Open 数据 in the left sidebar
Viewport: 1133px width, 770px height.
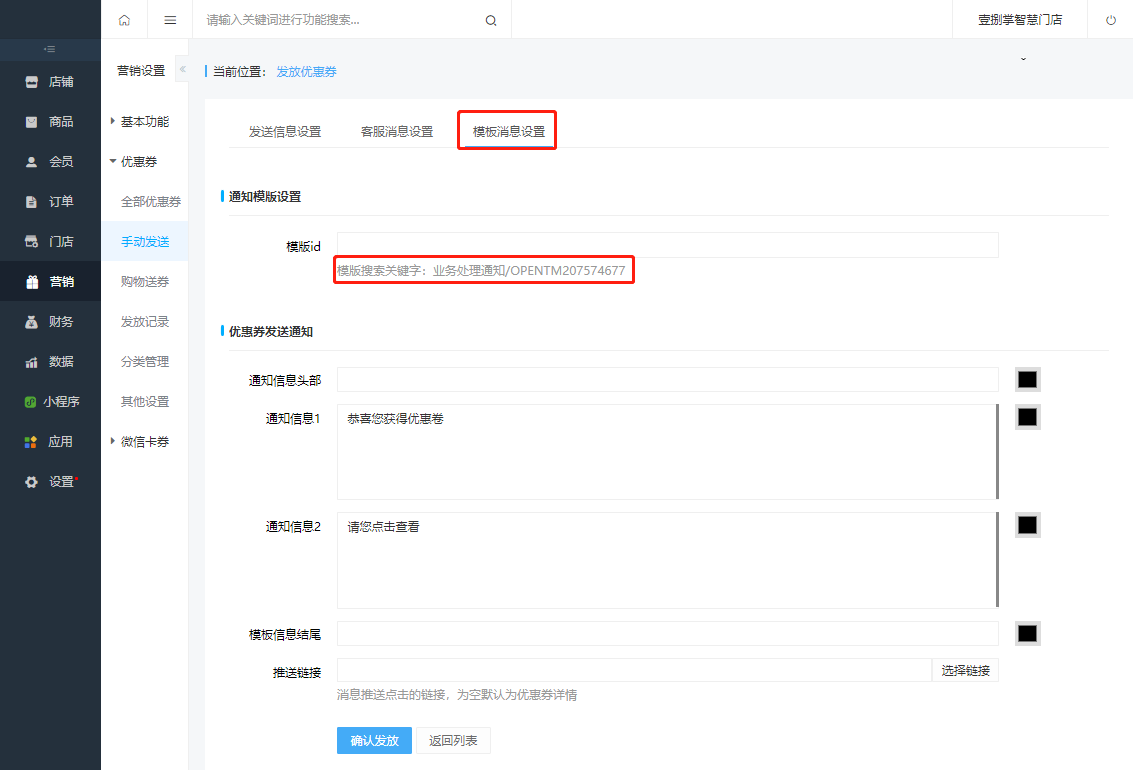click(50, 361)
